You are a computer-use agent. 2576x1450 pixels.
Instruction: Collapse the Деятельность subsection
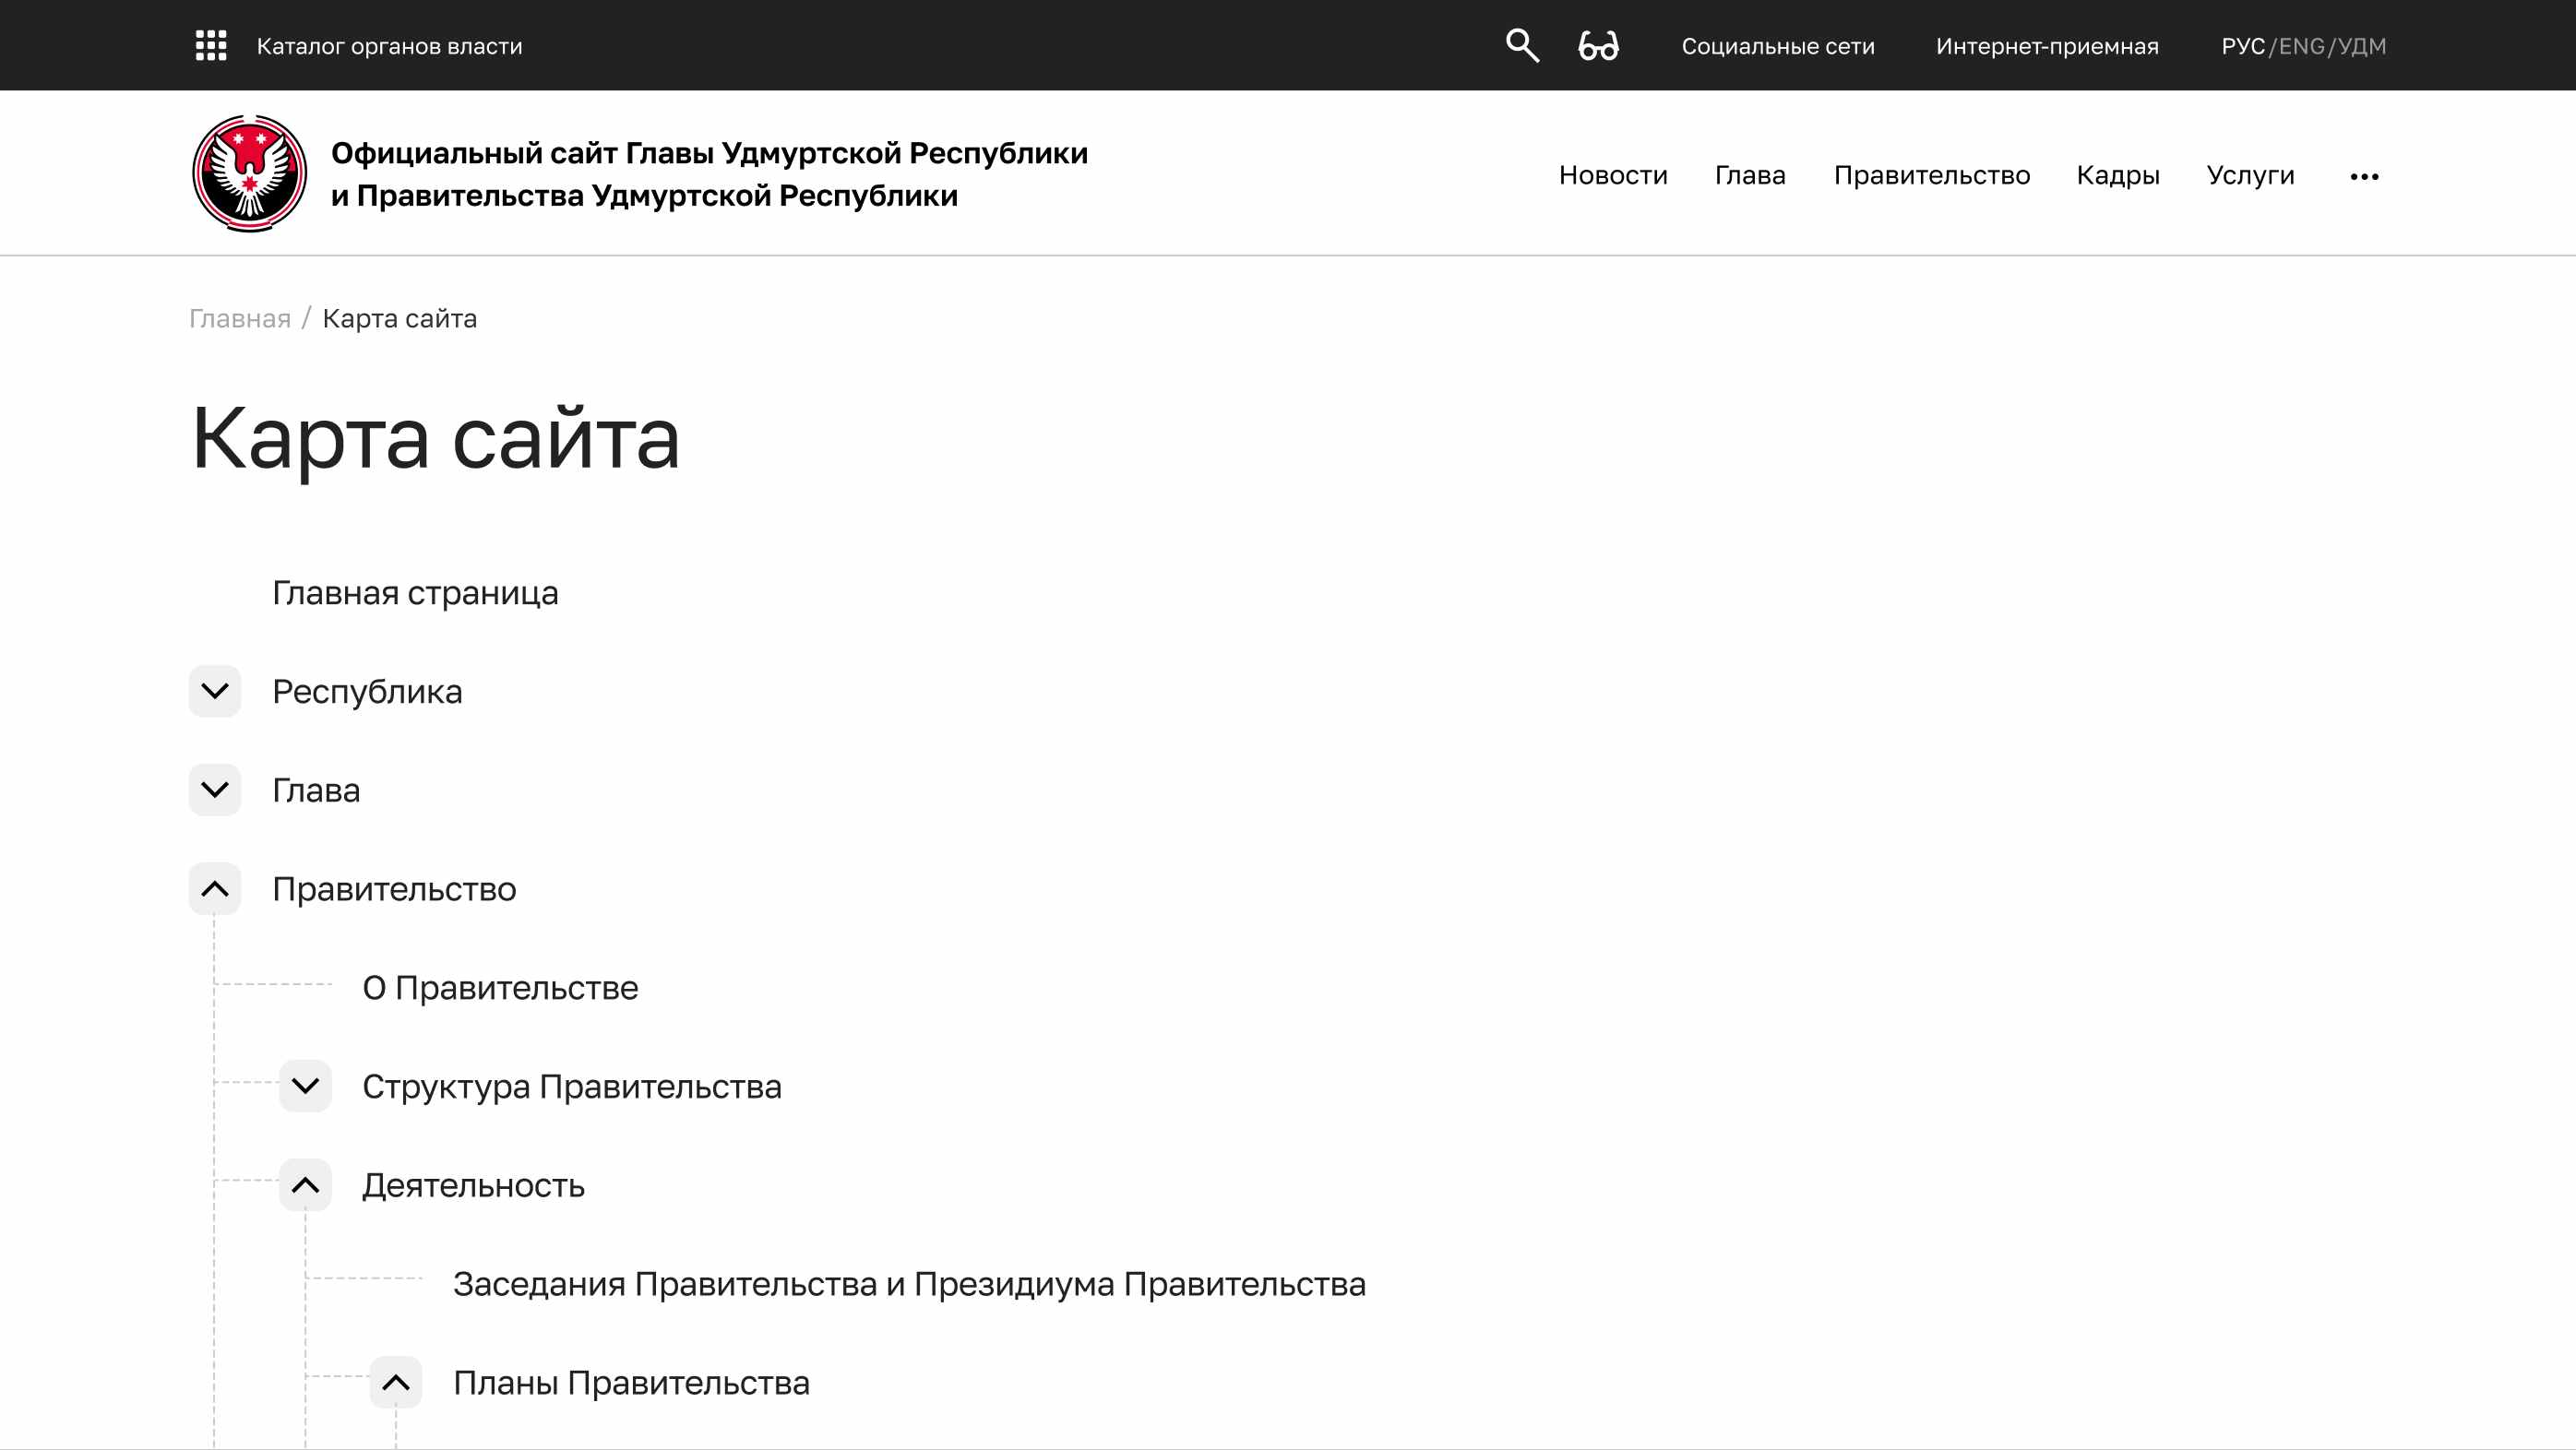(305, 1185)
